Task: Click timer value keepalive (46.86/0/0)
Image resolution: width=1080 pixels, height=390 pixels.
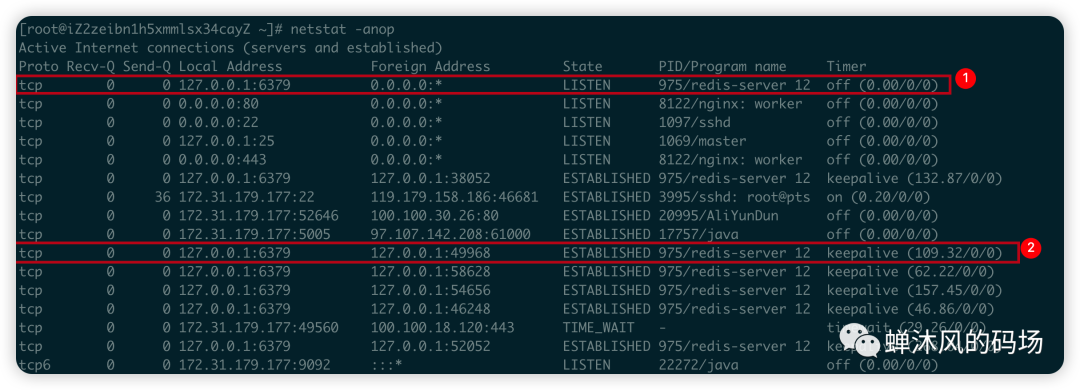Action: (911, 309)
